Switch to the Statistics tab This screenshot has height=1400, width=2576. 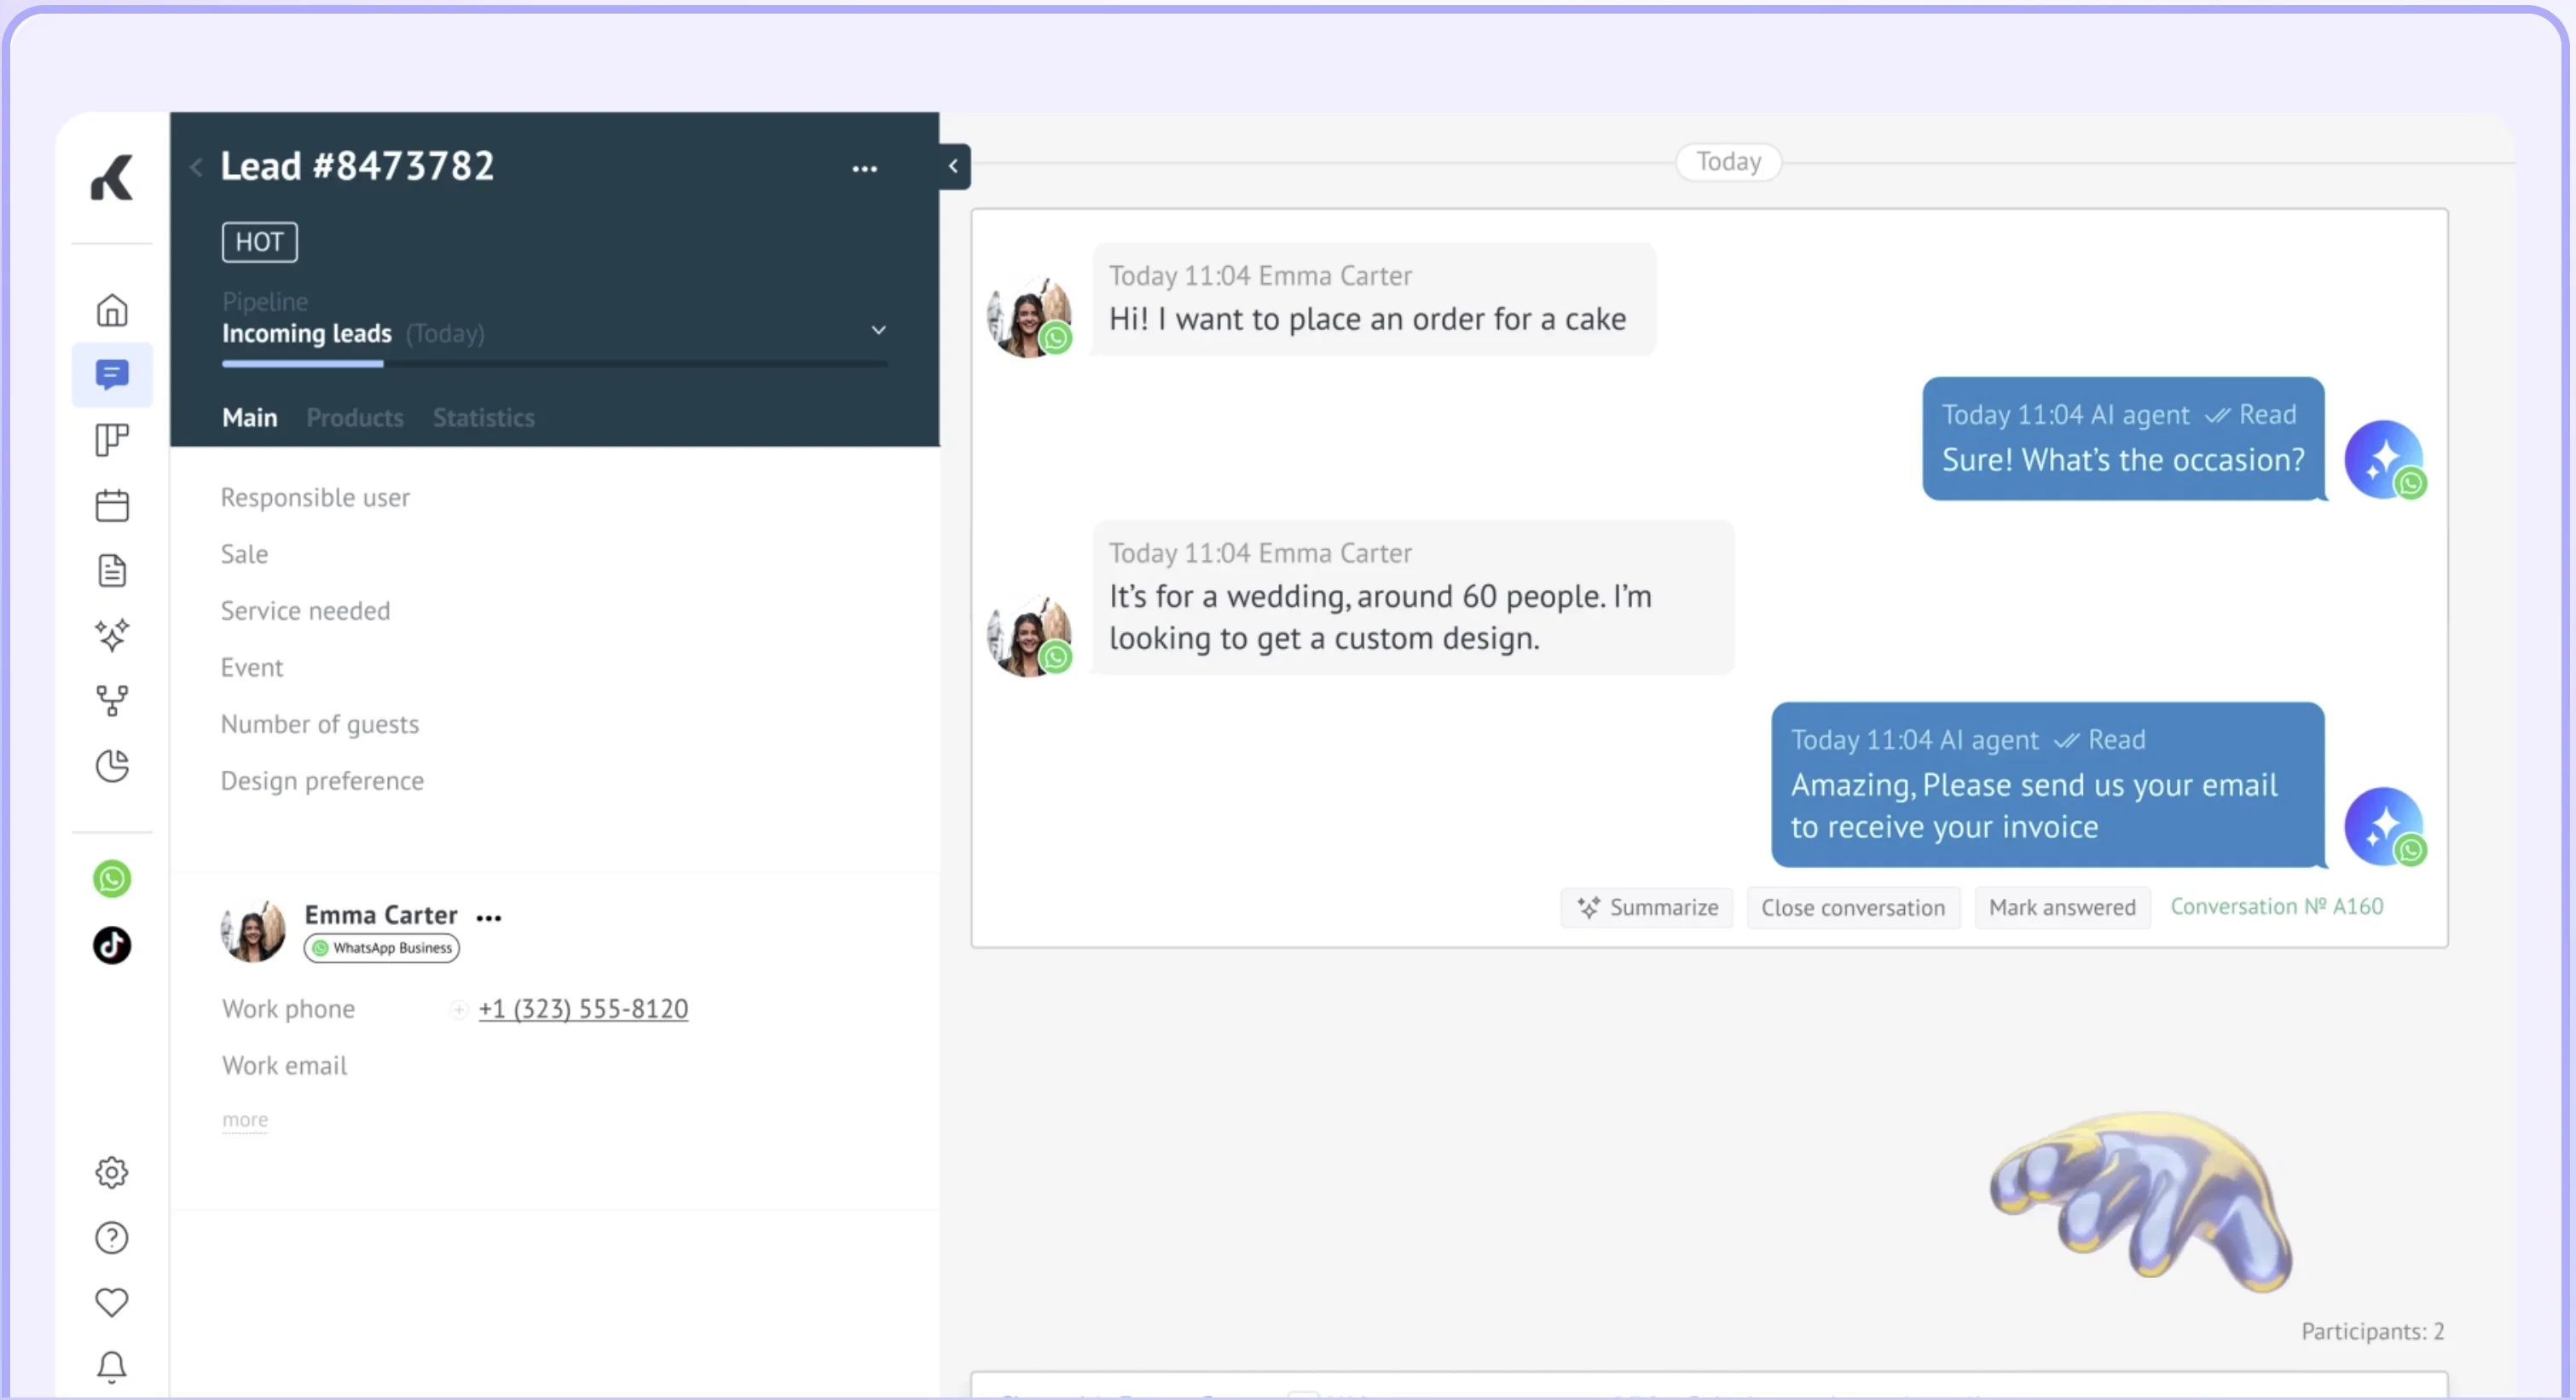pos(484,418)
